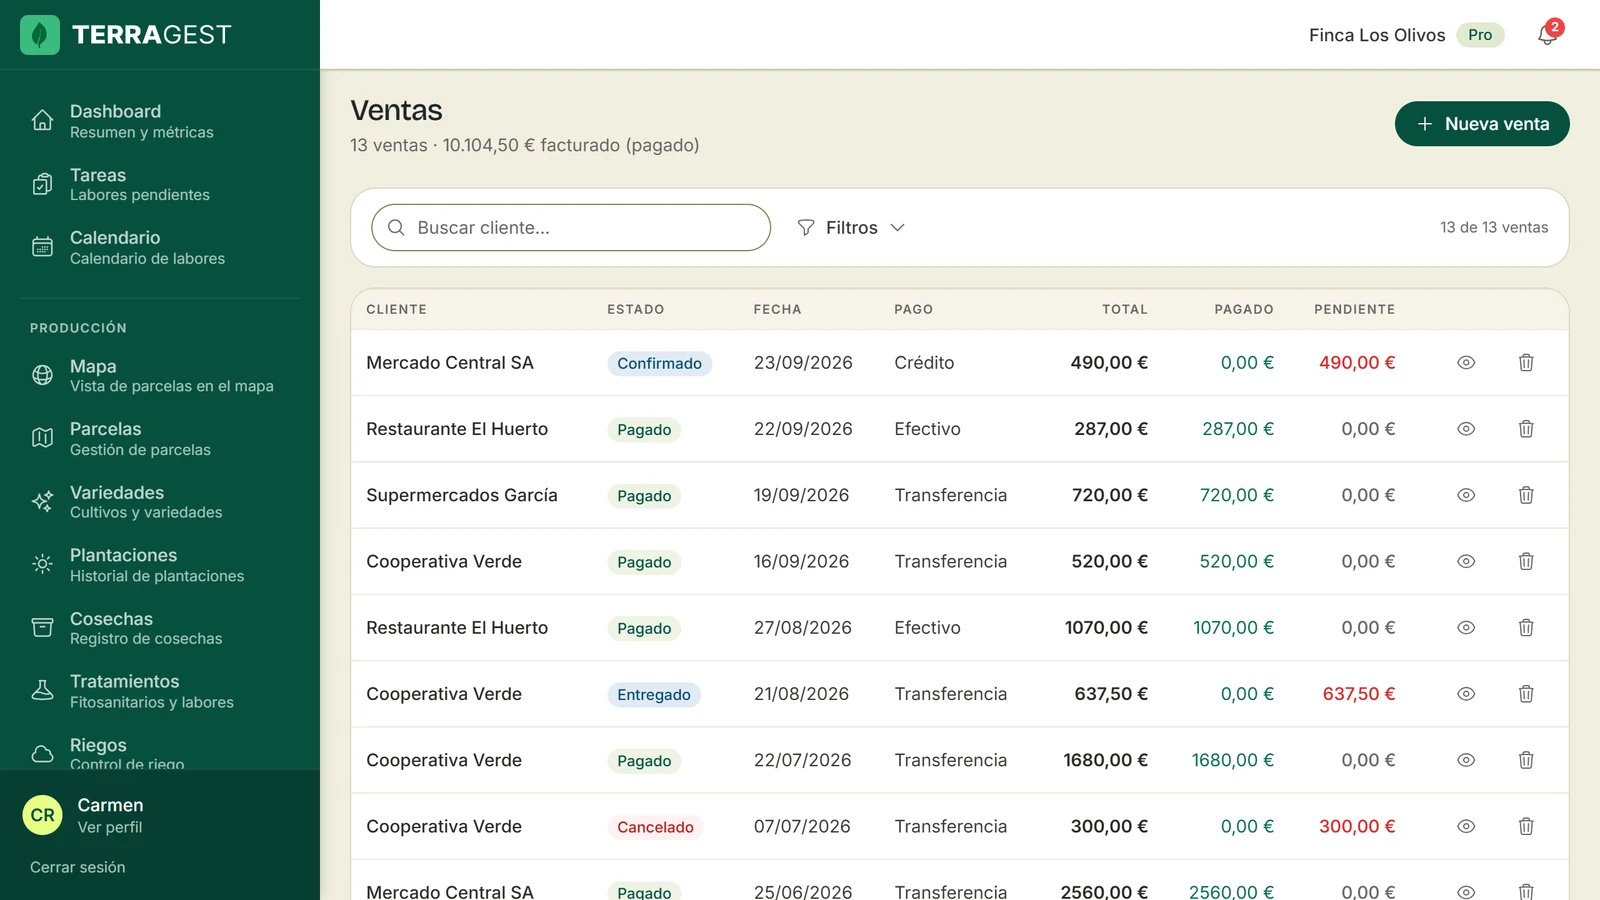View the Mercado Central SA 23/09/2026 sale details
Screen dimensions: 1600x900
[x=1466, y=363]
